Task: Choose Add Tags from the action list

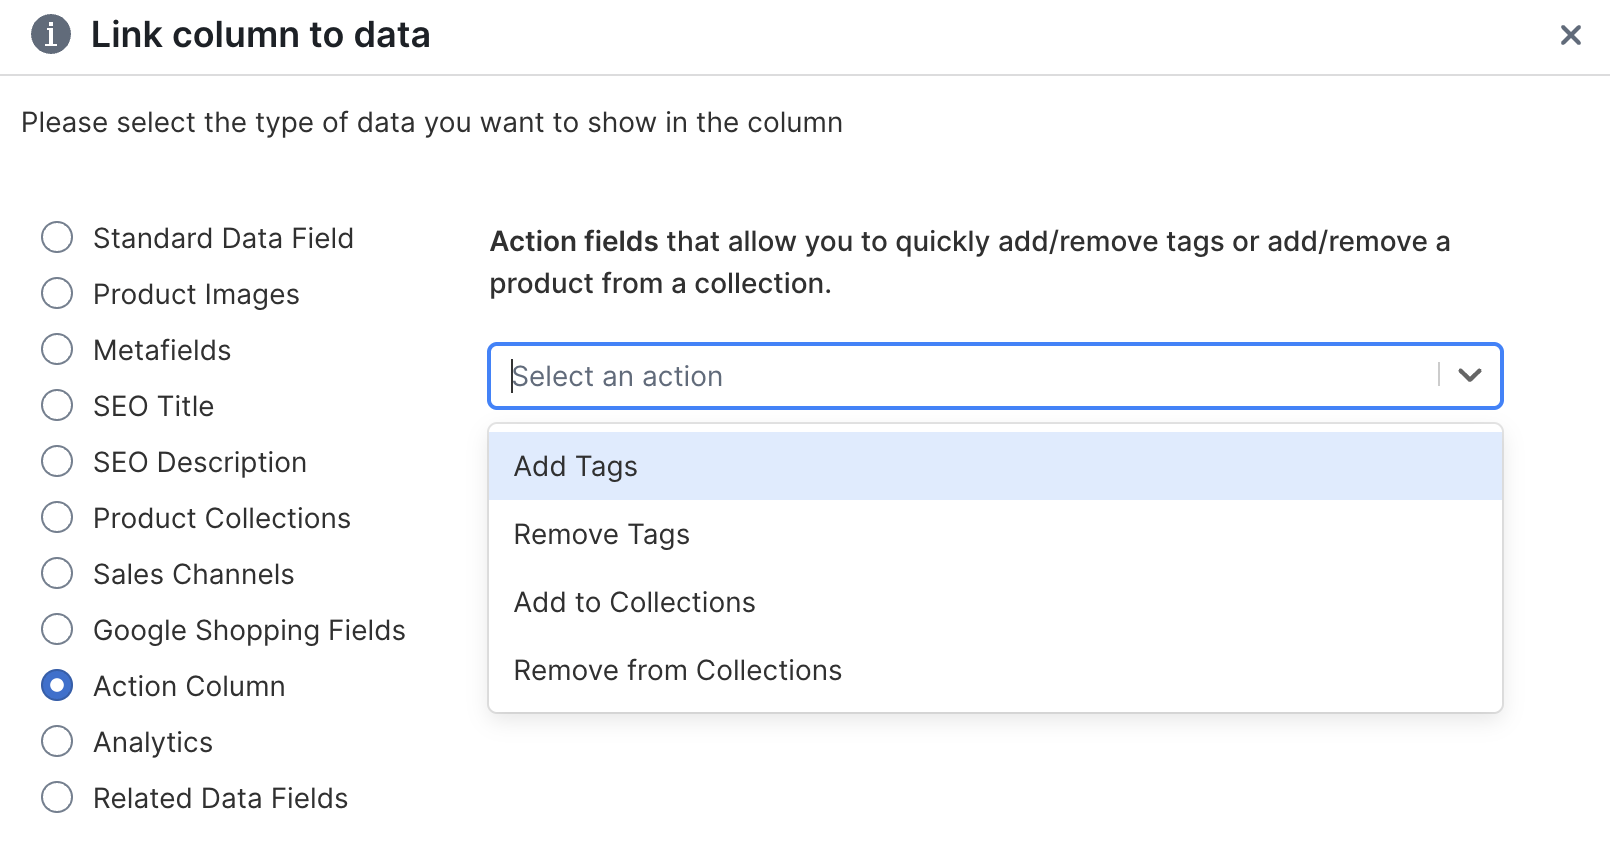Action: point(574,465)
